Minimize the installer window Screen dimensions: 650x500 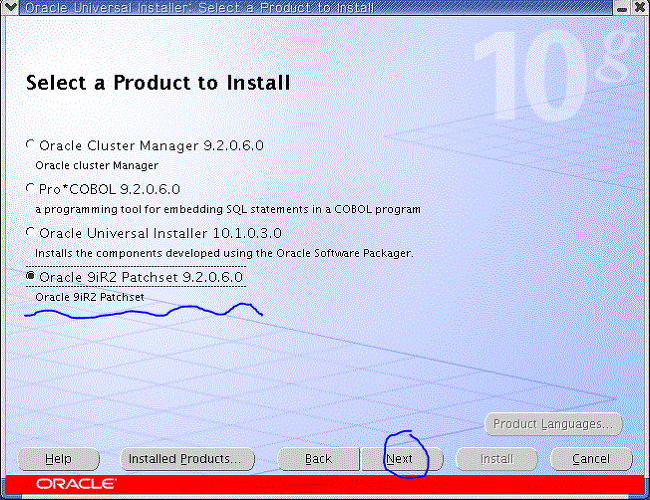621,7
